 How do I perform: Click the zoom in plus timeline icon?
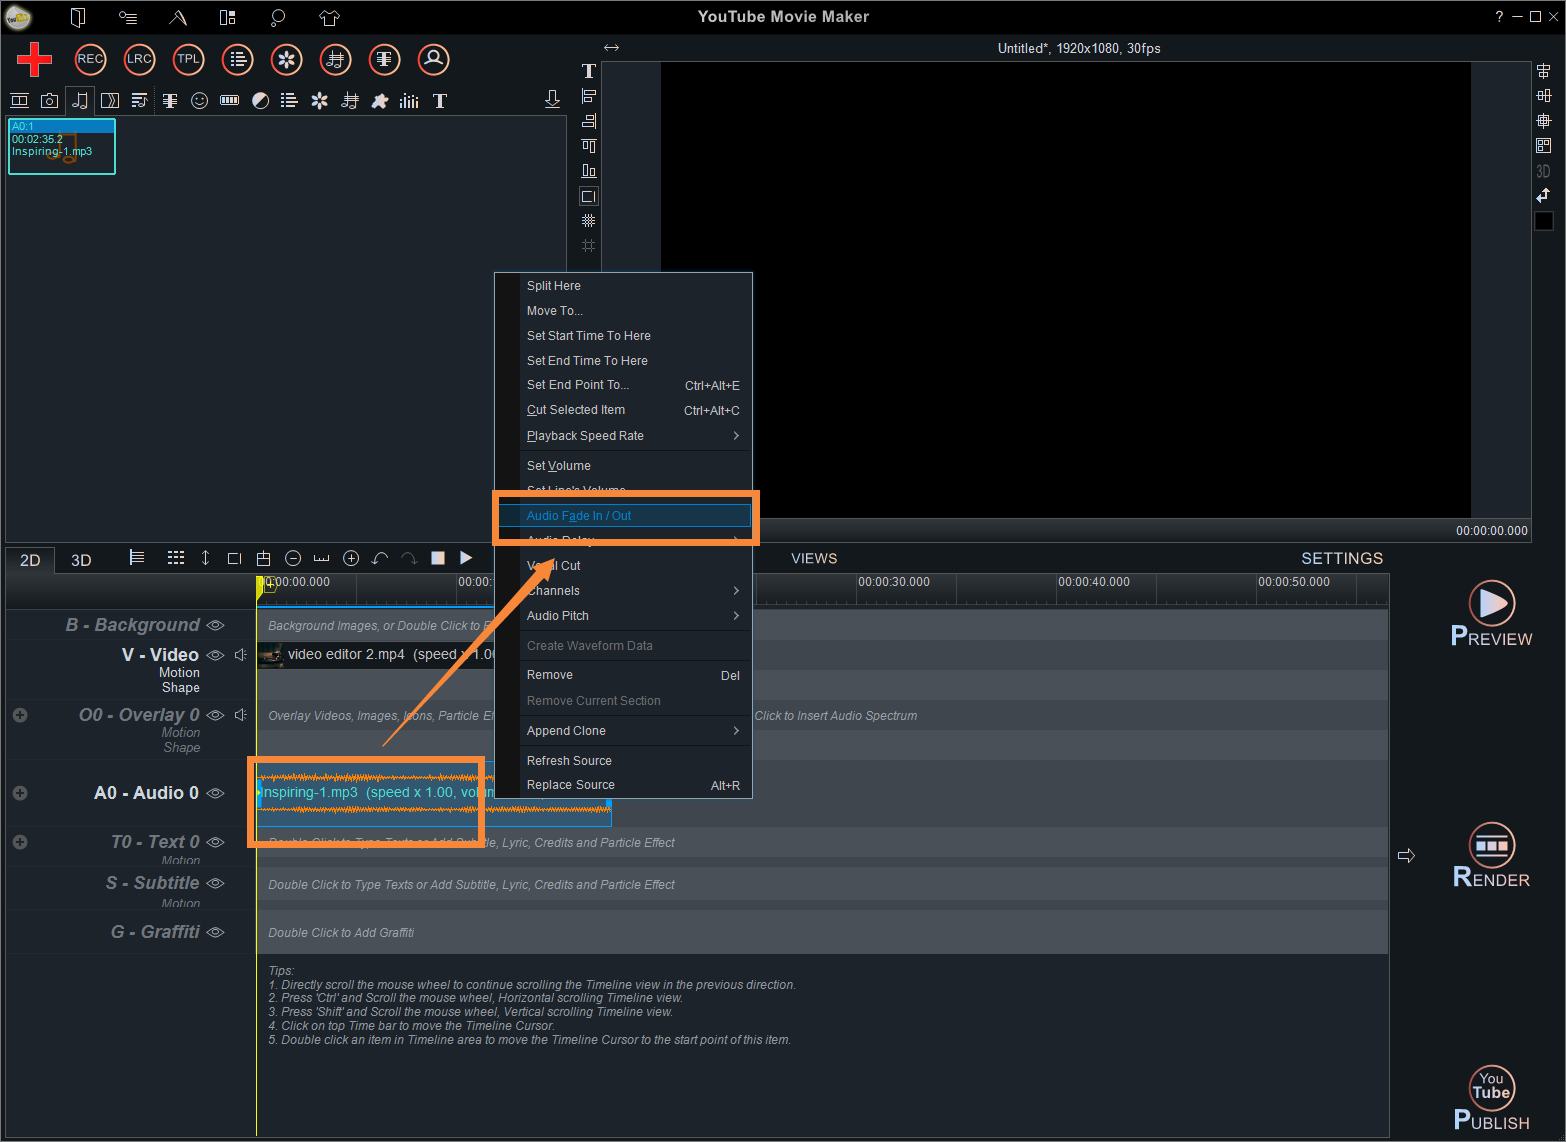tap(351, 558)
